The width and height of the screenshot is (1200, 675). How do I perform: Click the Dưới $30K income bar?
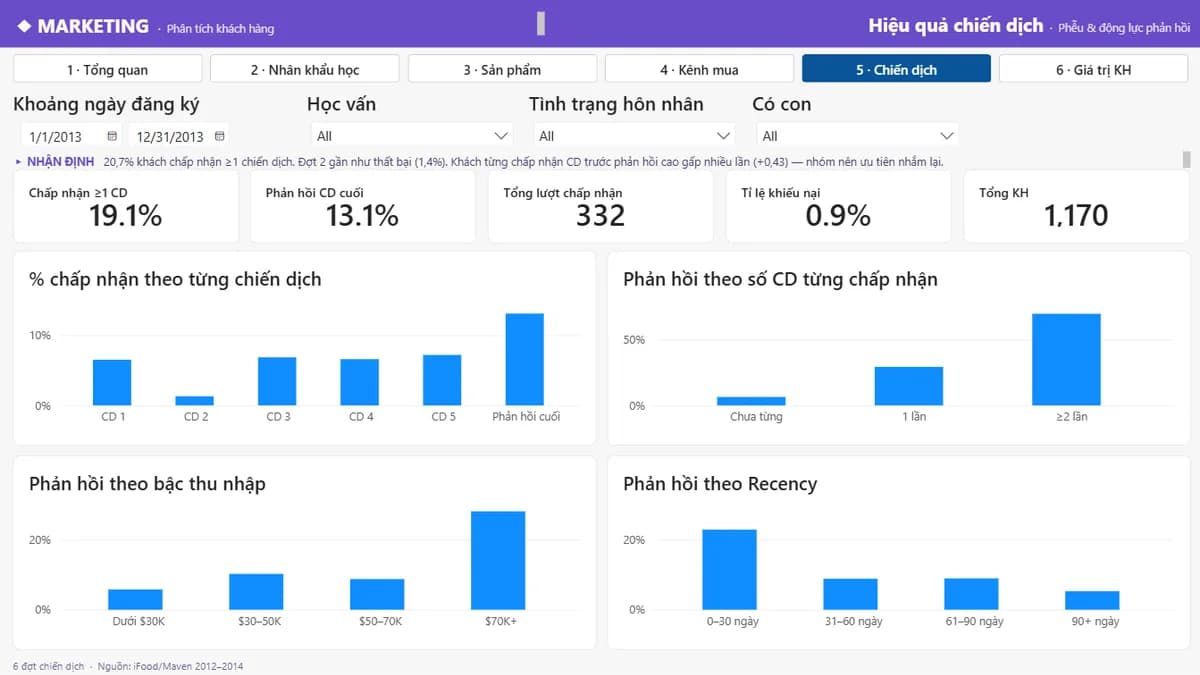click(x=135, y=599)
